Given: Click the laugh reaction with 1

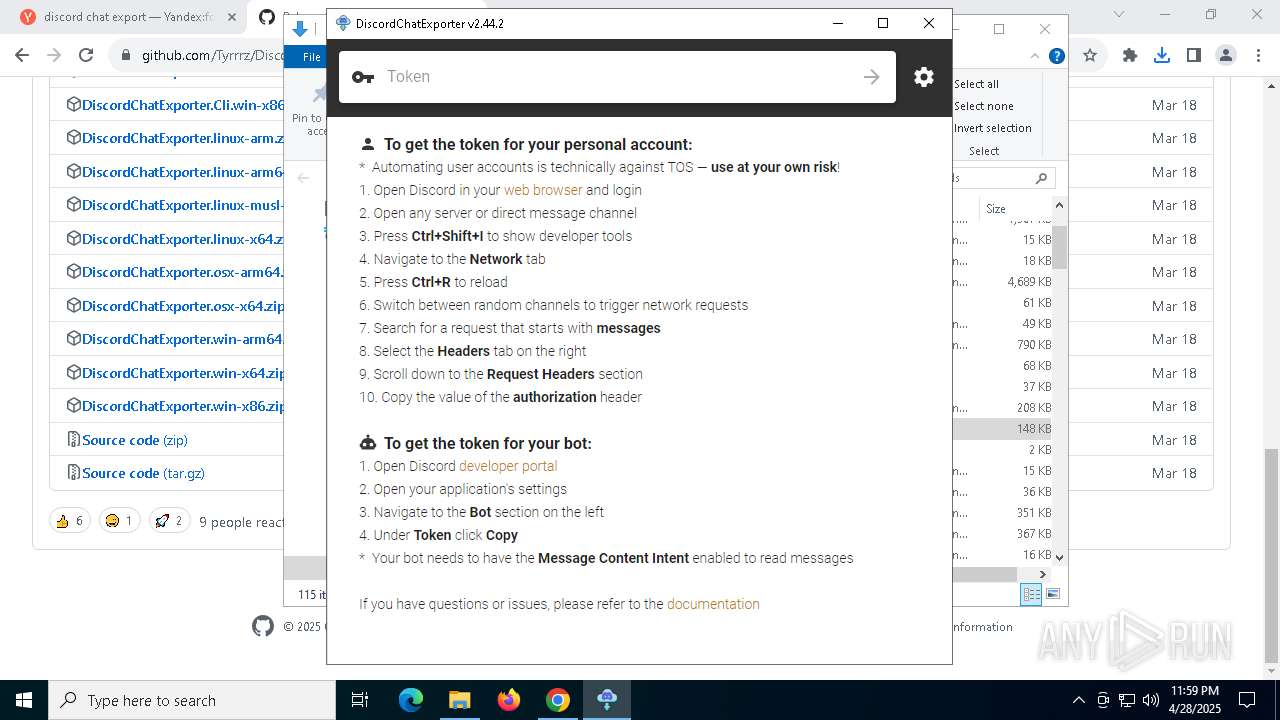Looking at the screenshot, I should (x=119, y=521).
